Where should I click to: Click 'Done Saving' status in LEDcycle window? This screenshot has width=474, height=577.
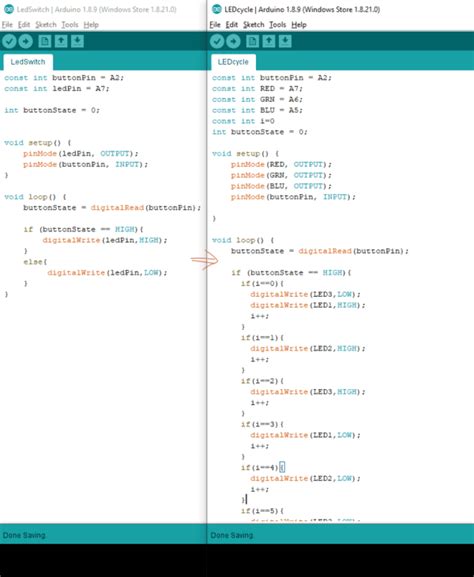pyautogui.click(x=232, y=535)
